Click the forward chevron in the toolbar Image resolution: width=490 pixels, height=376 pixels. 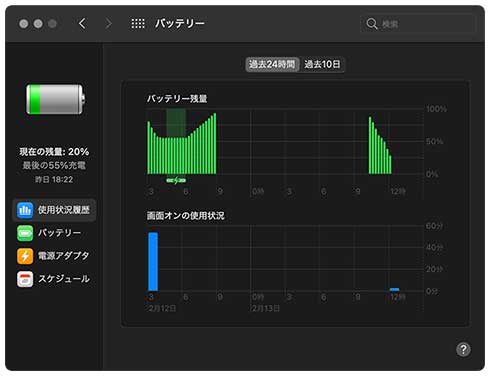pyautogui.click(x=108, y=24)
